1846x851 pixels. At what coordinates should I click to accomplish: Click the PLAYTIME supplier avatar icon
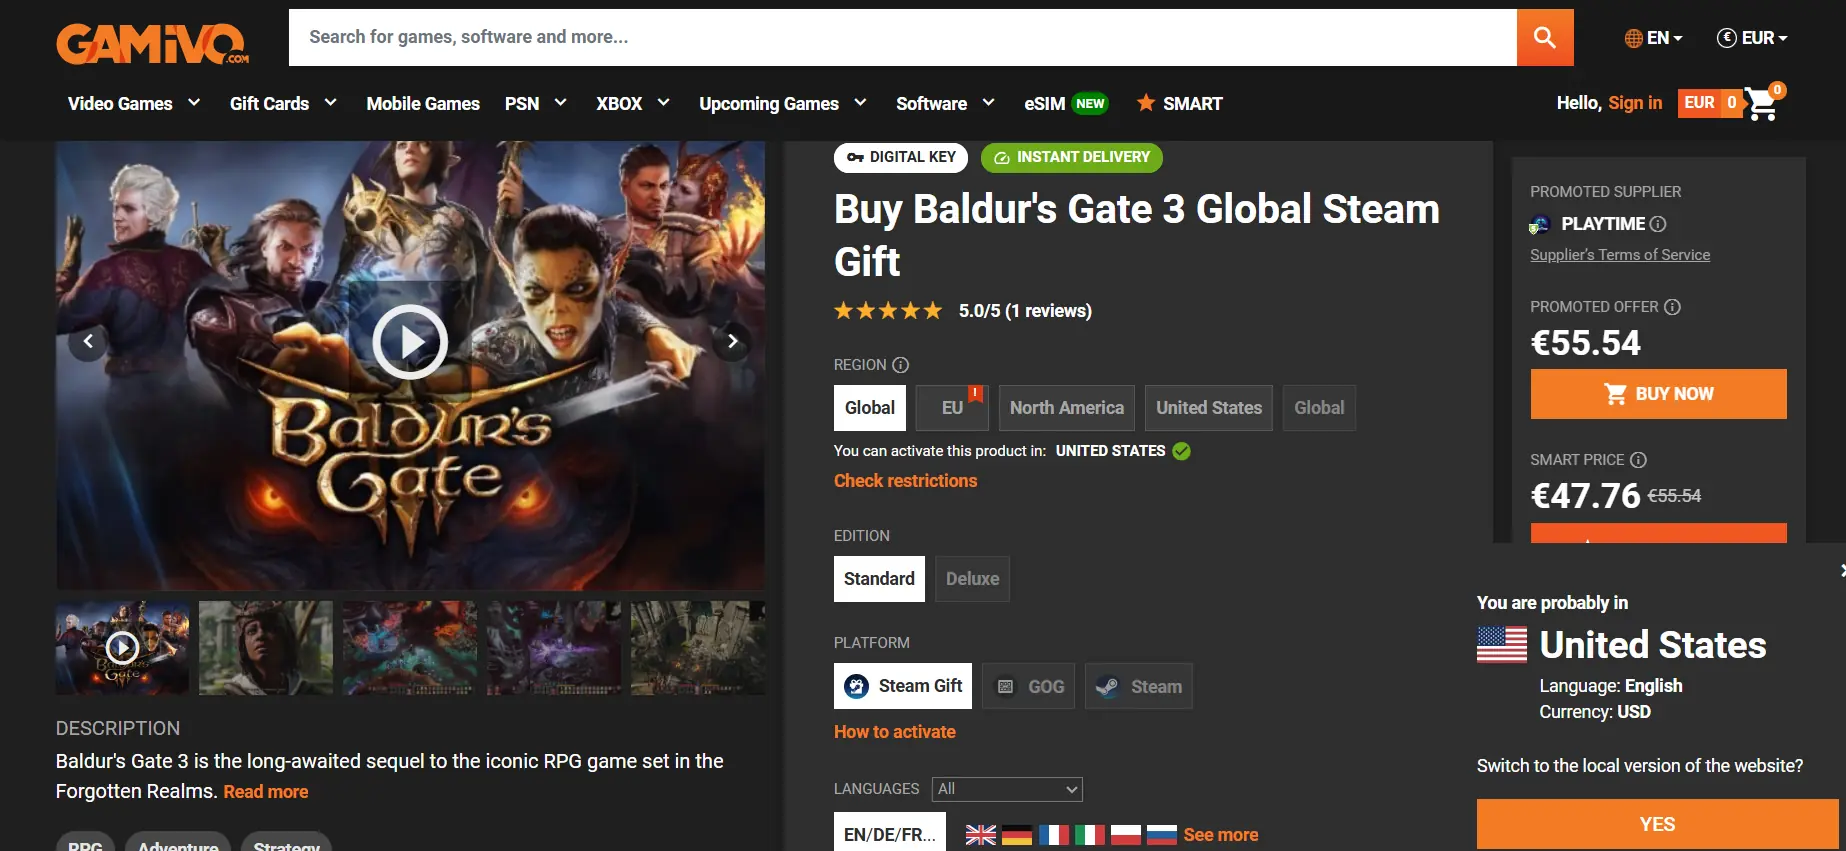coord(1540,225)
